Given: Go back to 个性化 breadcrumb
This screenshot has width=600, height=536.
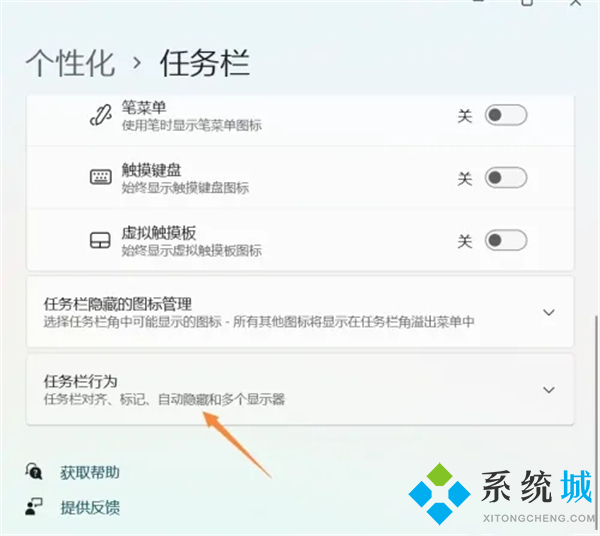Looking at the screenshot, I should pyautogui.click(x=70, y=63).
